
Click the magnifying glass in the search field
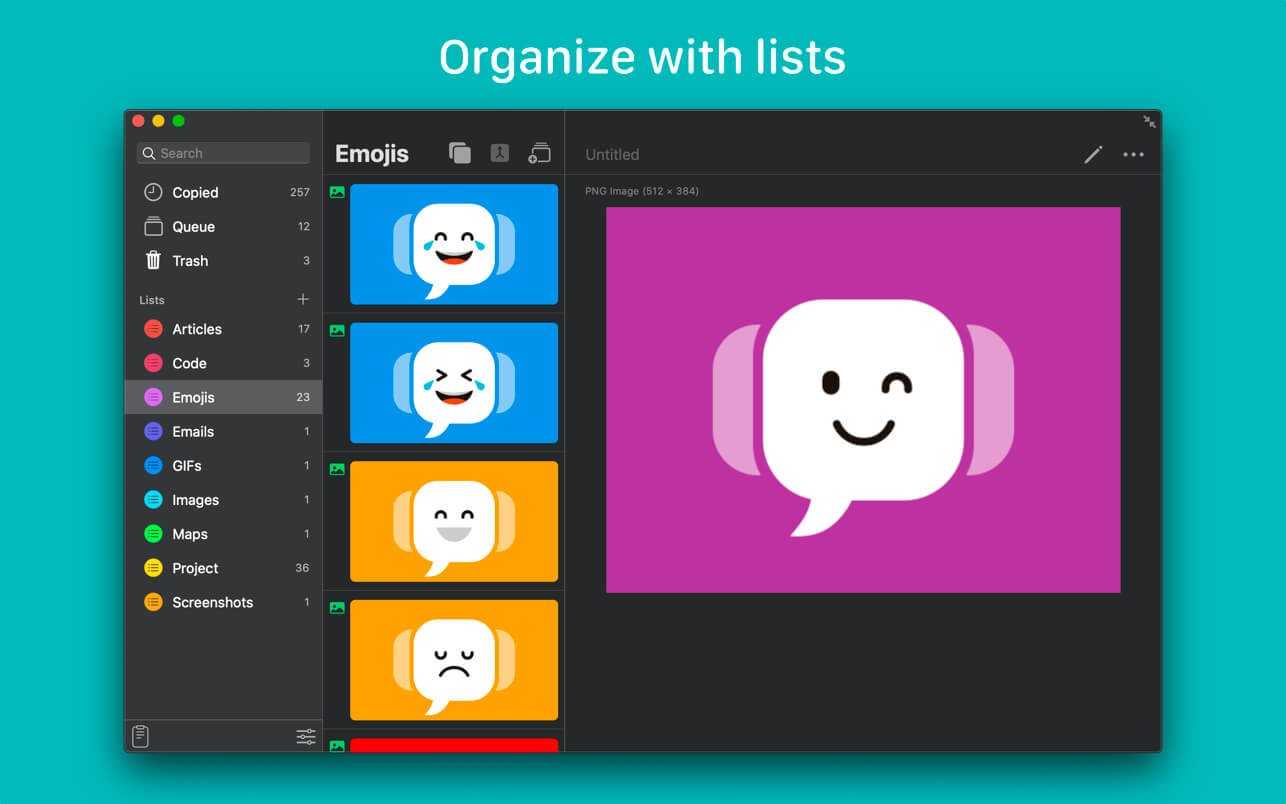pyautogui.click(x=149, y=152)
